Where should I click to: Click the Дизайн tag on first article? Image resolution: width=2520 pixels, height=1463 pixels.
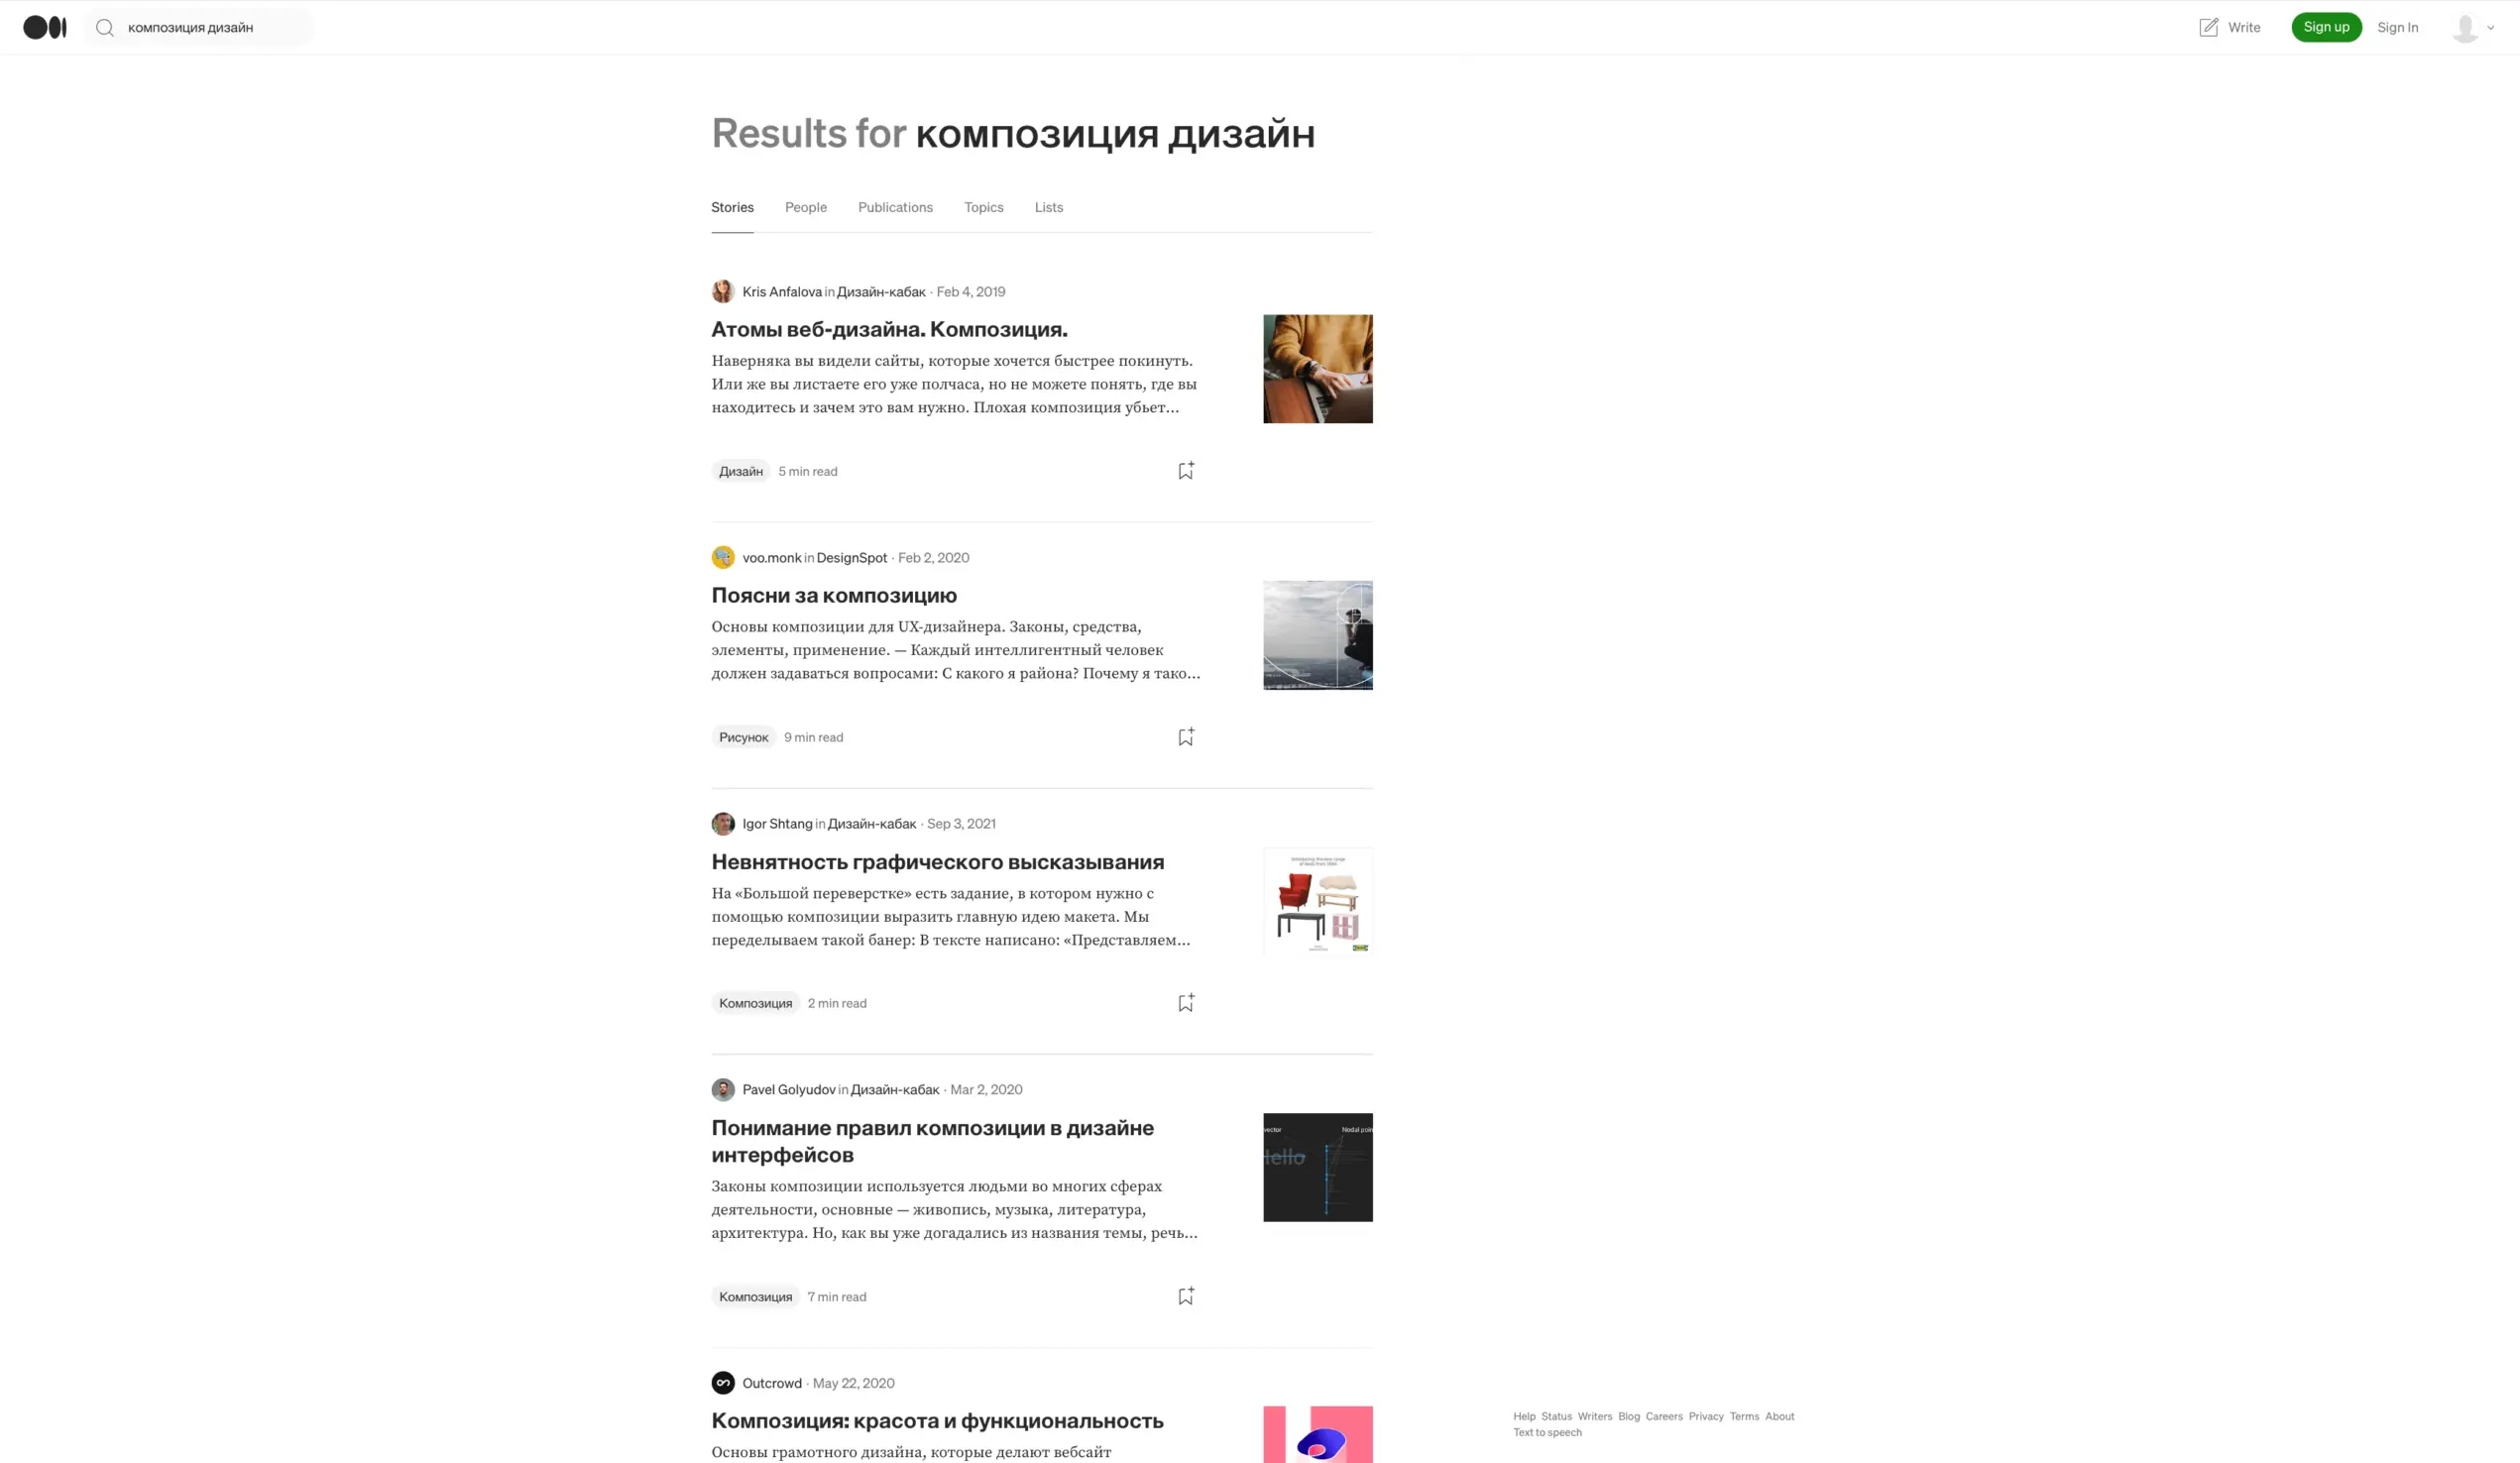pos(739,470)
